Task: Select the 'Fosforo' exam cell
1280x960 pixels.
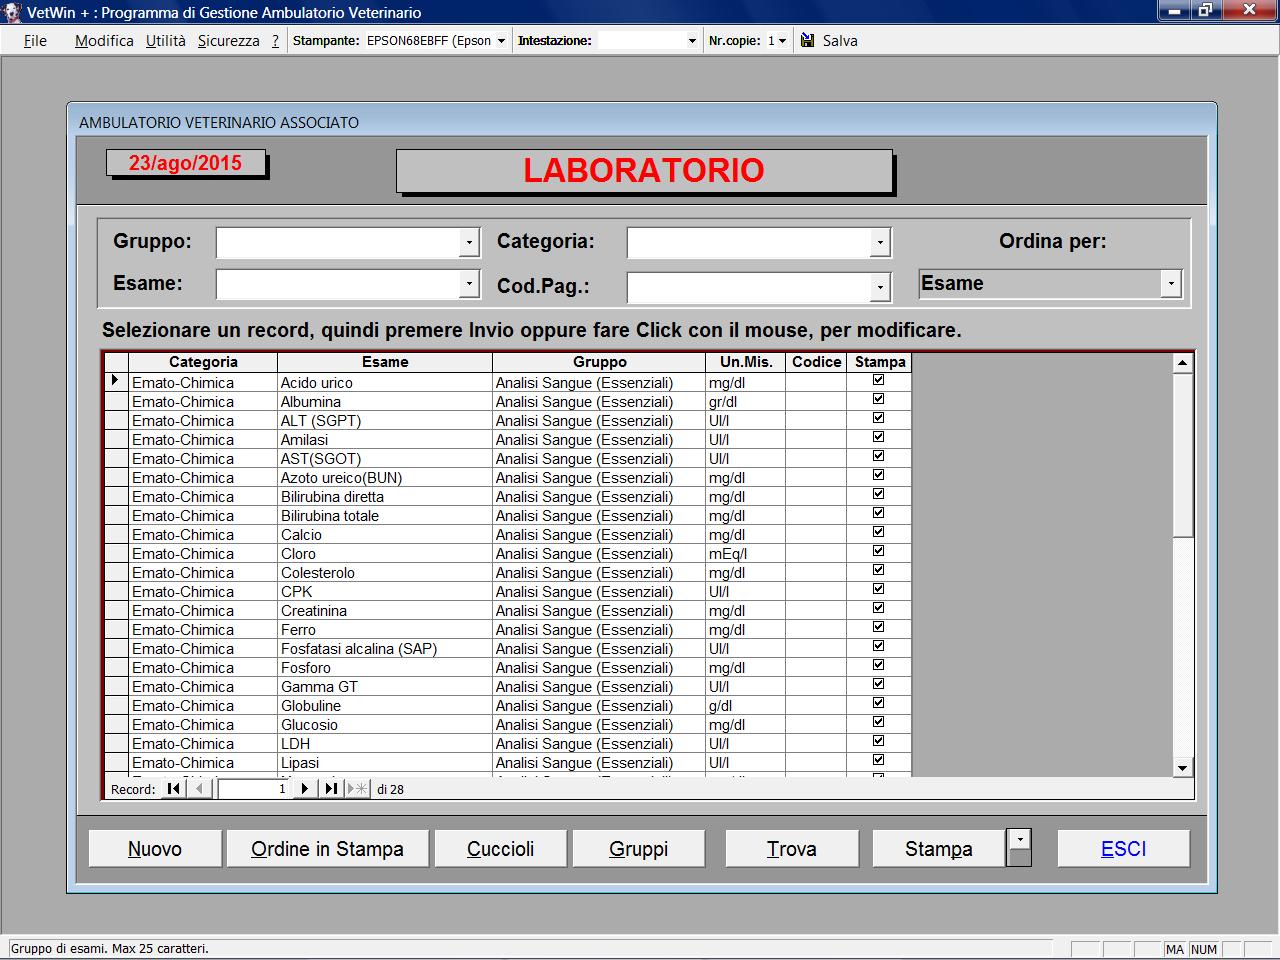Action: pos(385,668)
